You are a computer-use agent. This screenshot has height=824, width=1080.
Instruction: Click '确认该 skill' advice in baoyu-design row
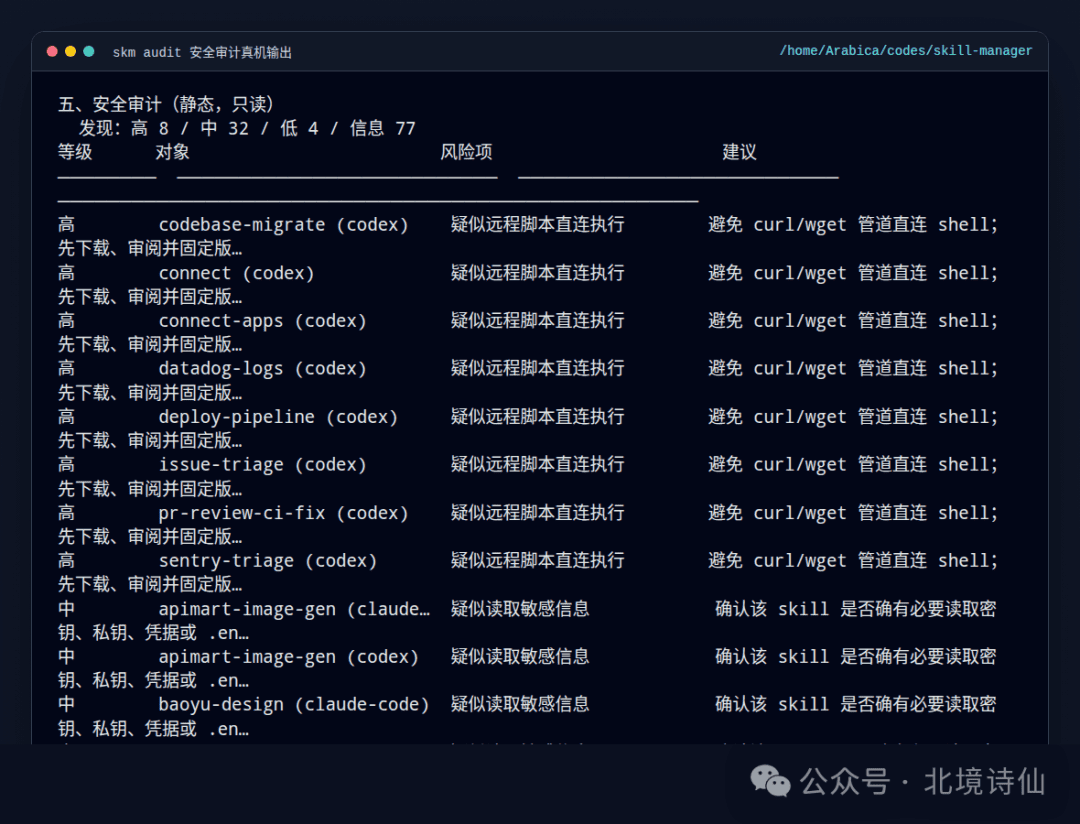(x=855, y=704)
